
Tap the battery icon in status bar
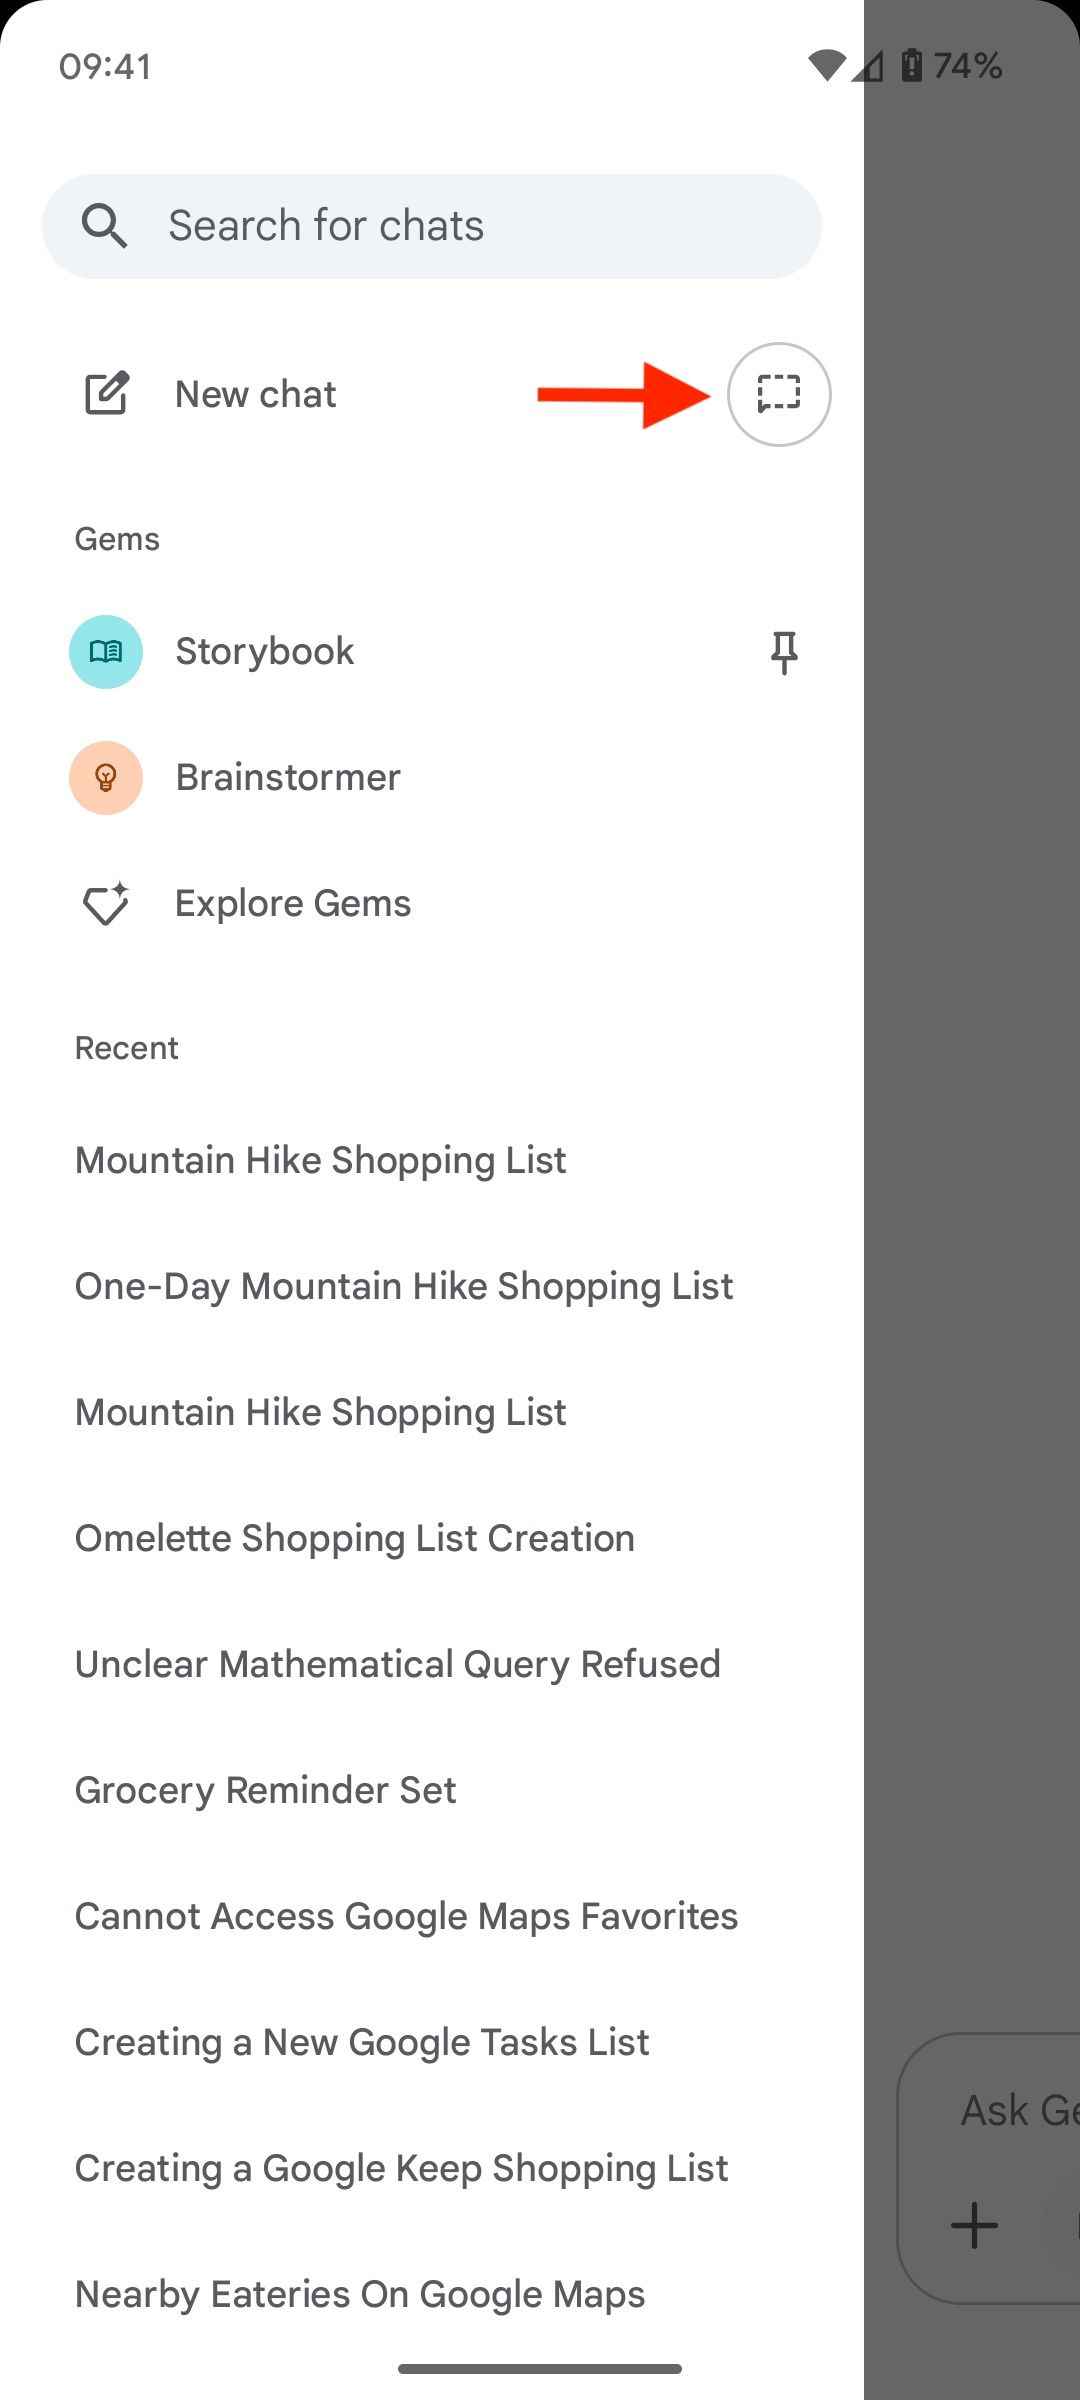[x=911, y=66]
